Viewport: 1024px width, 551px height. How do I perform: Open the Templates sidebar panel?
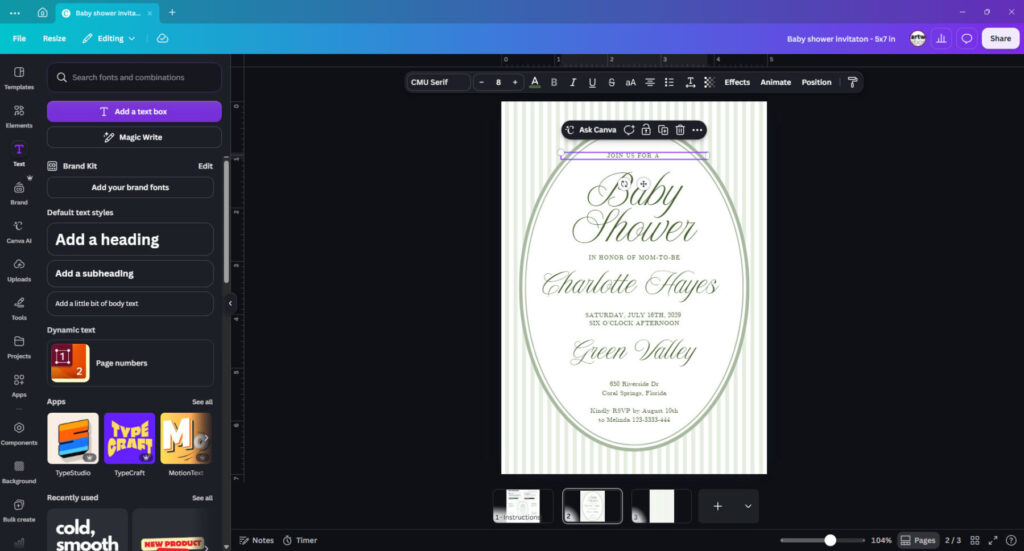(19, 77)
